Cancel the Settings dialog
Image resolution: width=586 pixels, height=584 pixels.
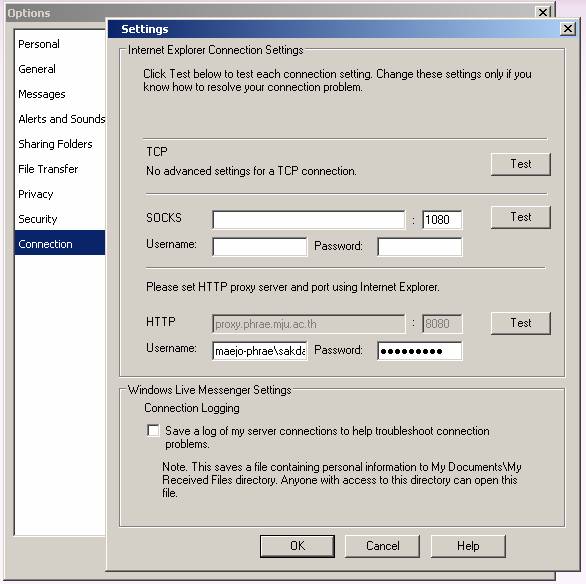382,546
